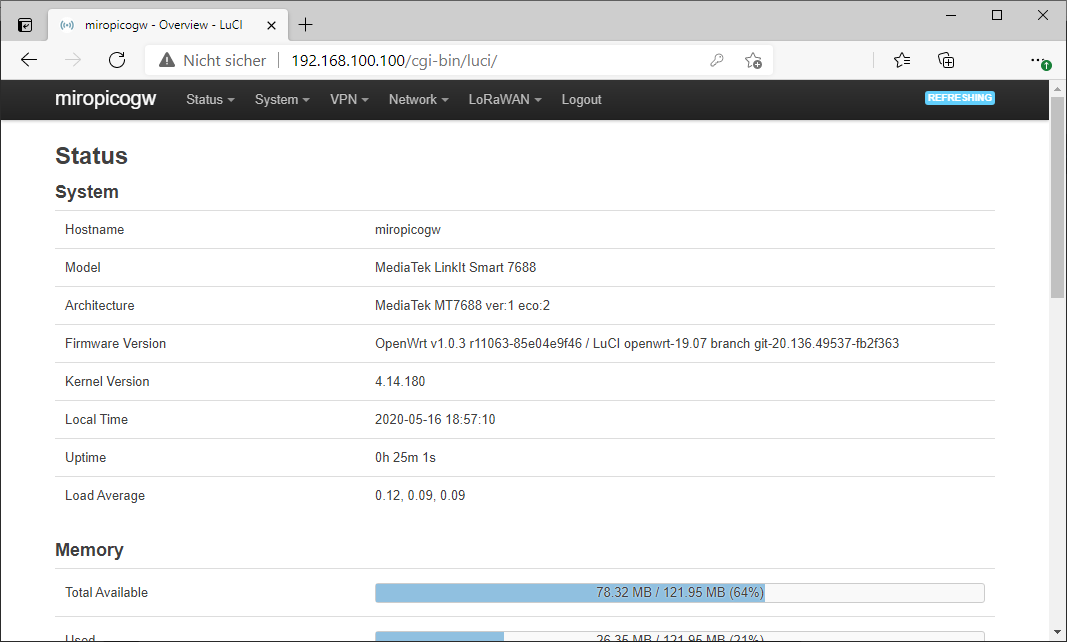The height and width of the screenshot is (642, 1067).
Task: Add this page to favorites star icon
Action: coord(753,60)
